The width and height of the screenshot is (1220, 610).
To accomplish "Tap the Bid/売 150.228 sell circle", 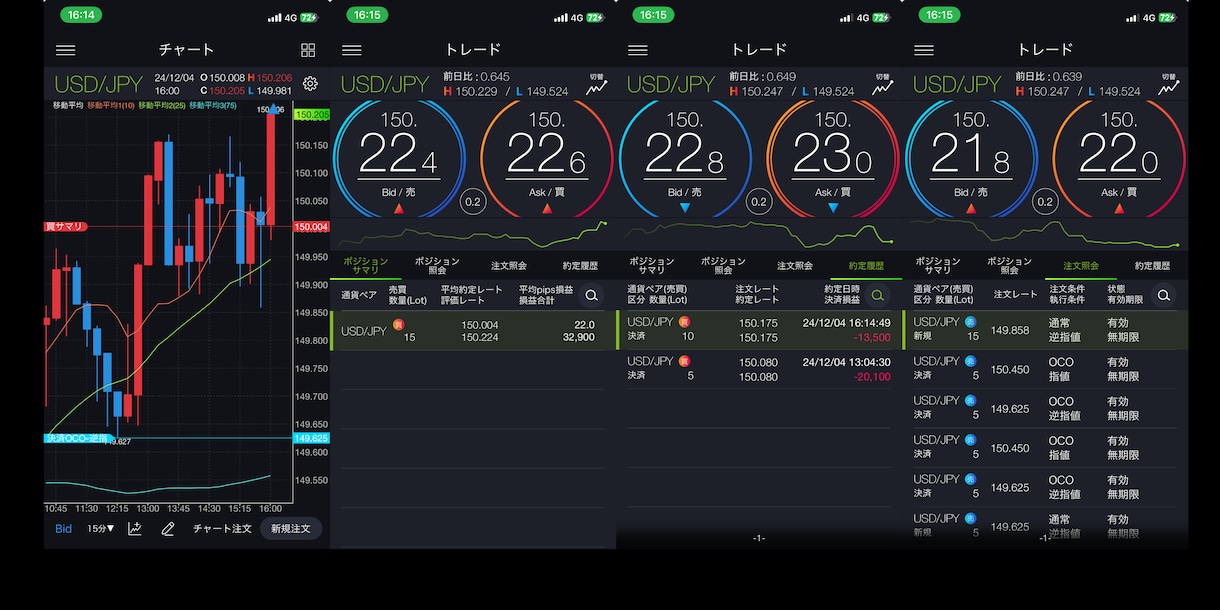I will pyautogui.click(x=685, y=159).
